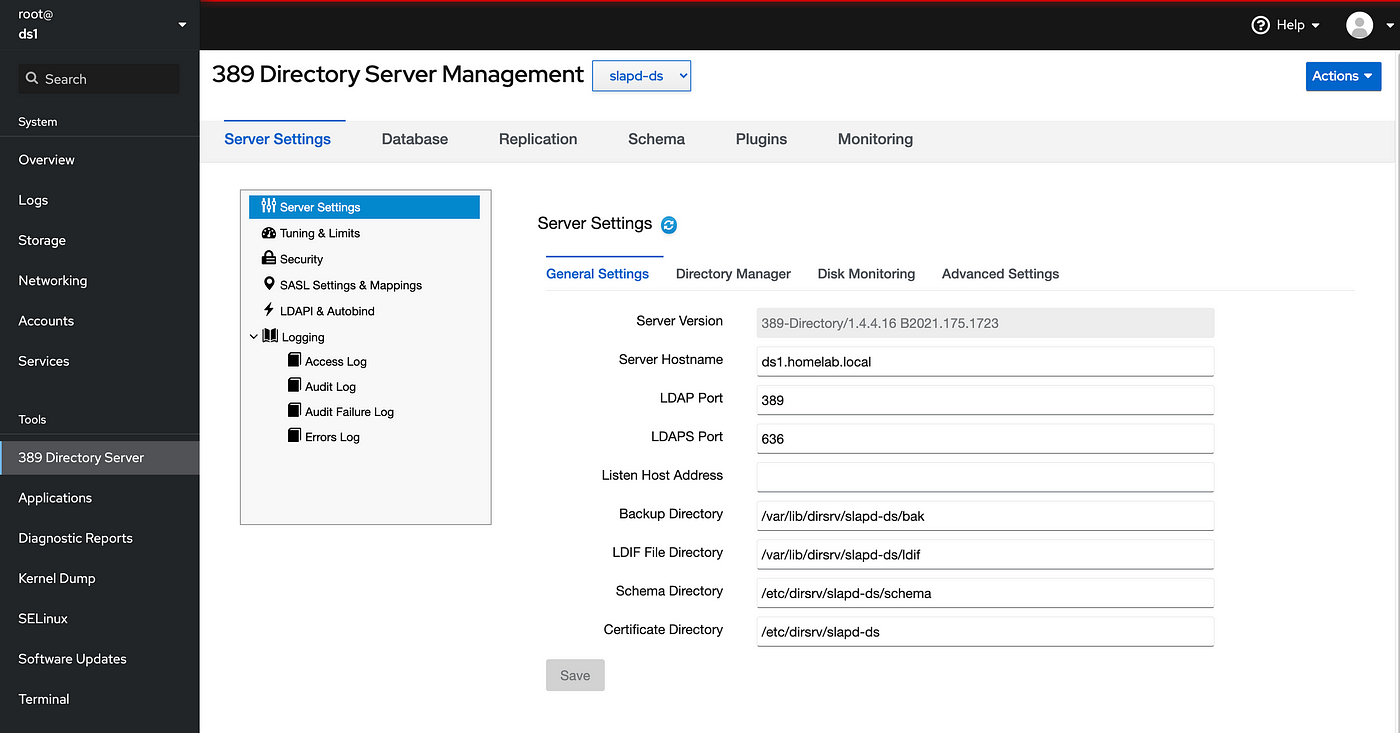Open Logs in the sidebar
Viewport: 1400px width, 733px height.
tap(100, 200)
